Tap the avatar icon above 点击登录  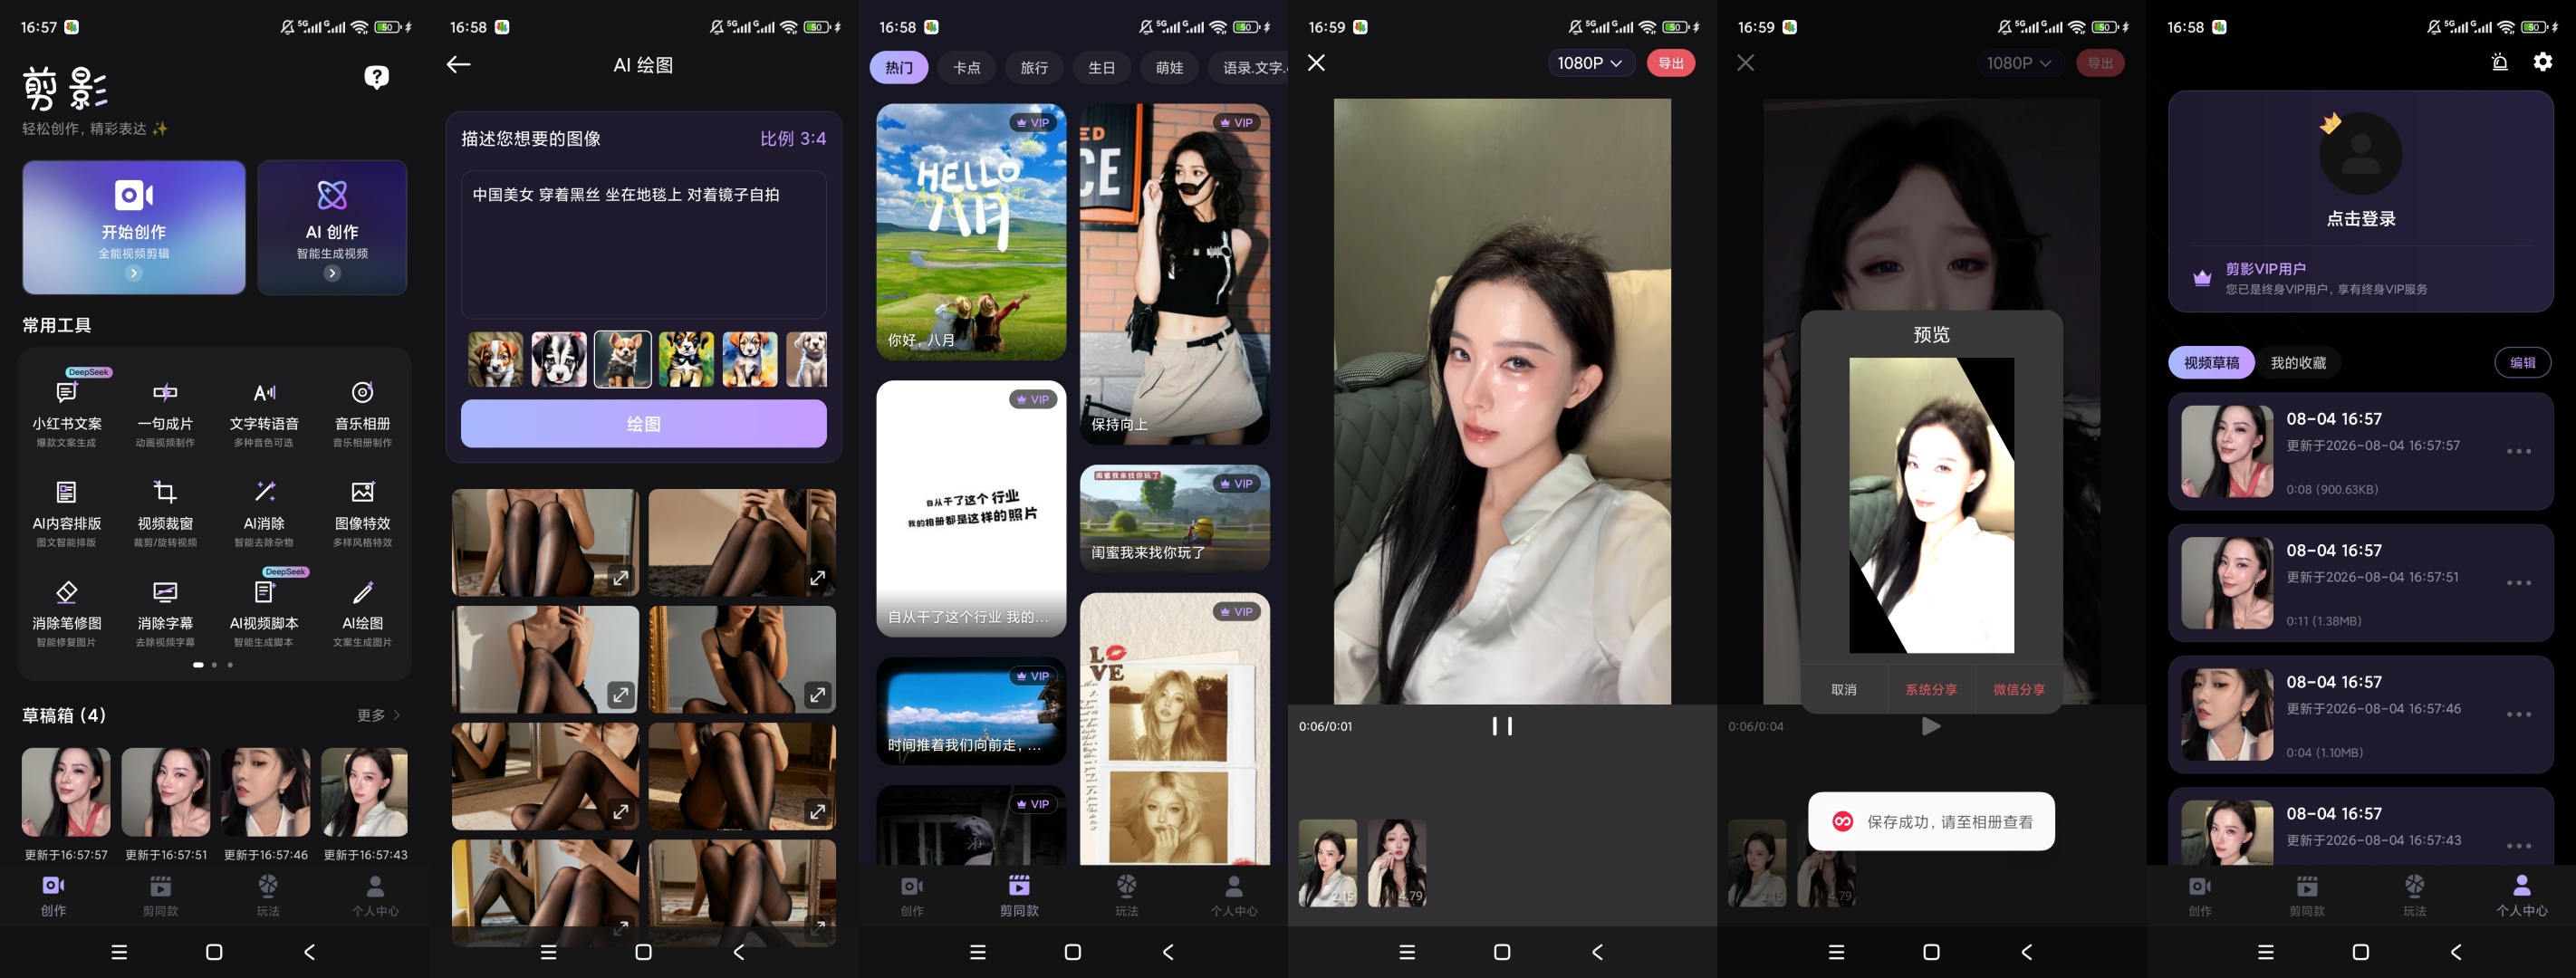(2360, 153)
